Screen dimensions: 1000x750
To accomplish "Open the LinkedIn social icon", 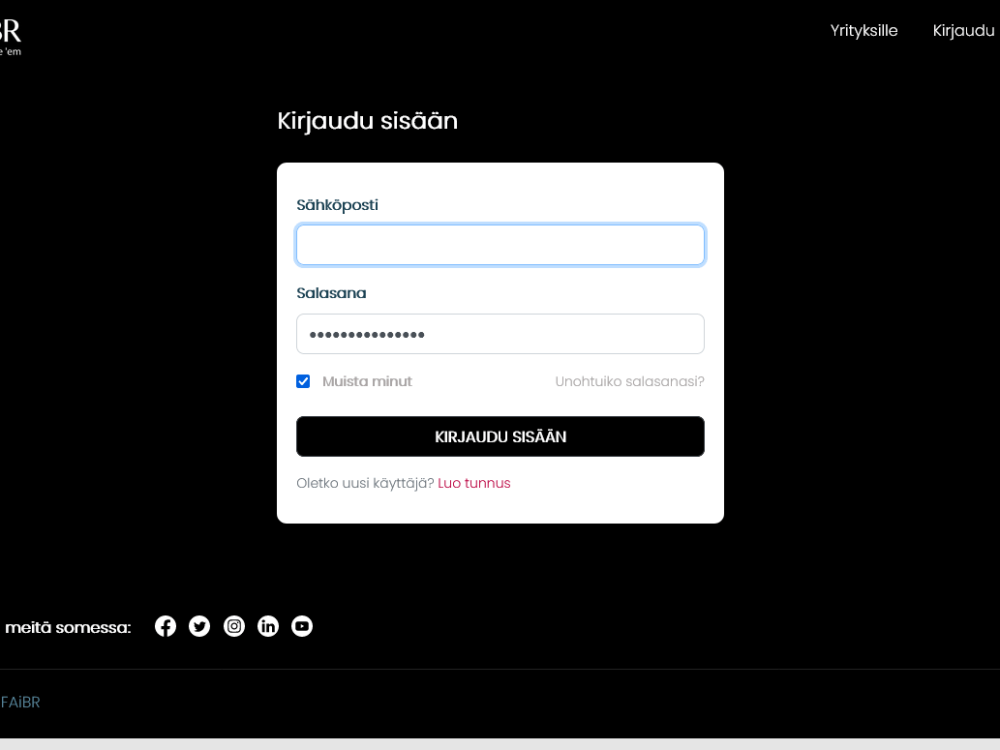I will point(268,626).
